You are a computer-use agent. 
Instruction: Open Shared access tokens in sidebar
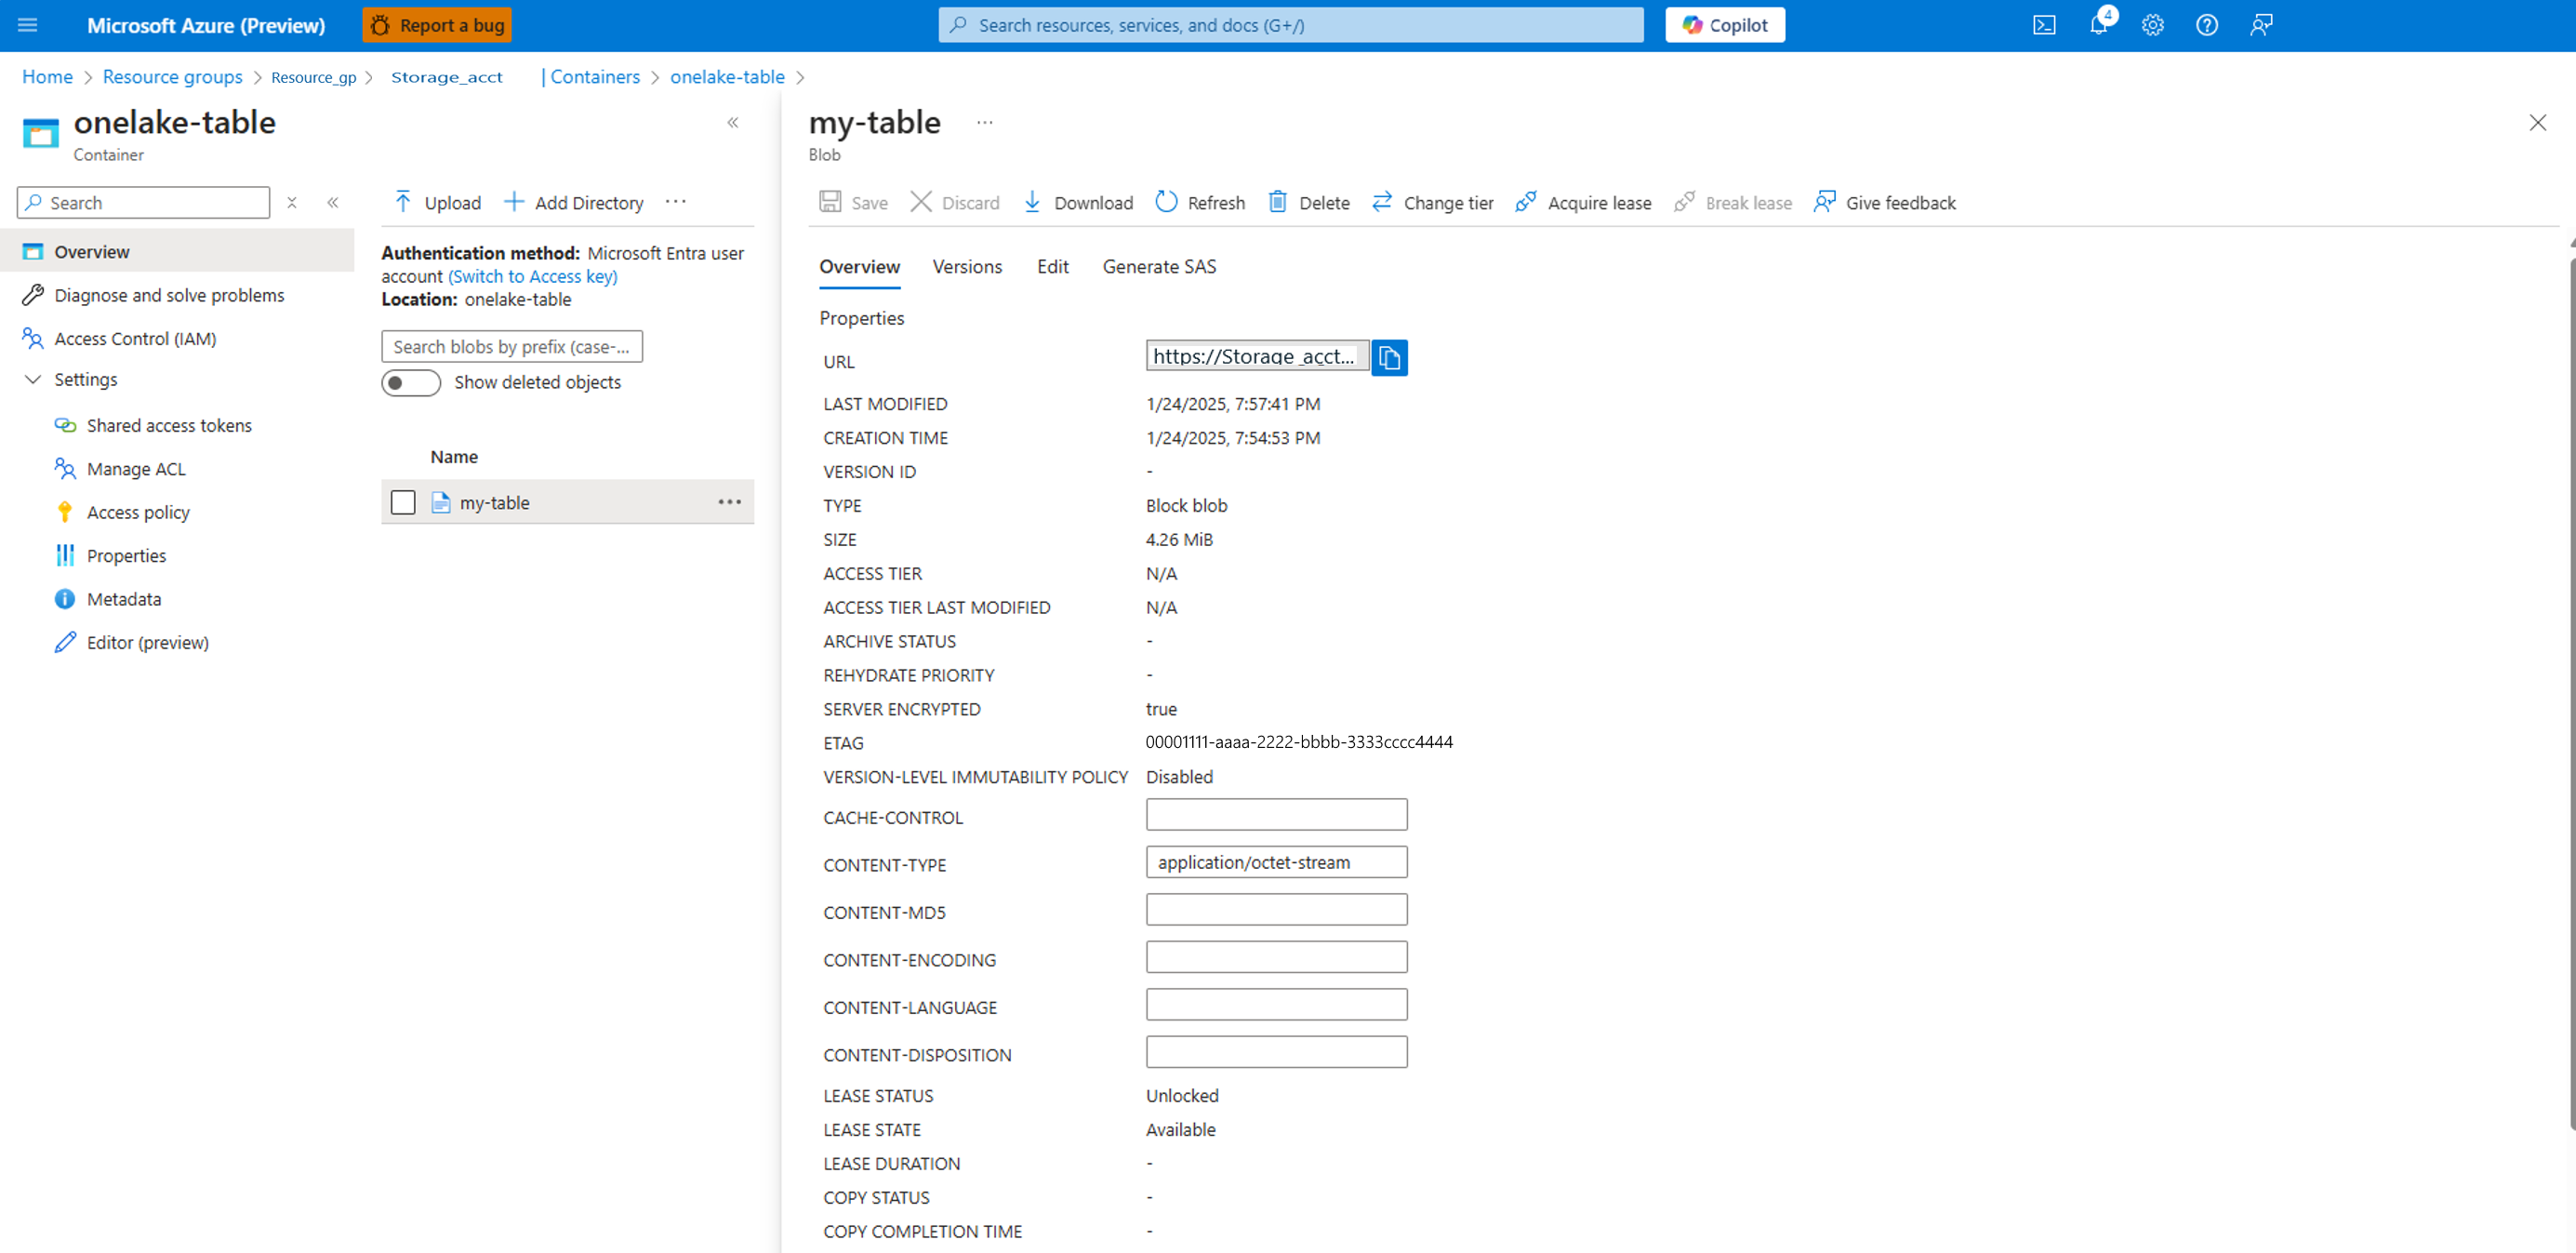(168, 425)
